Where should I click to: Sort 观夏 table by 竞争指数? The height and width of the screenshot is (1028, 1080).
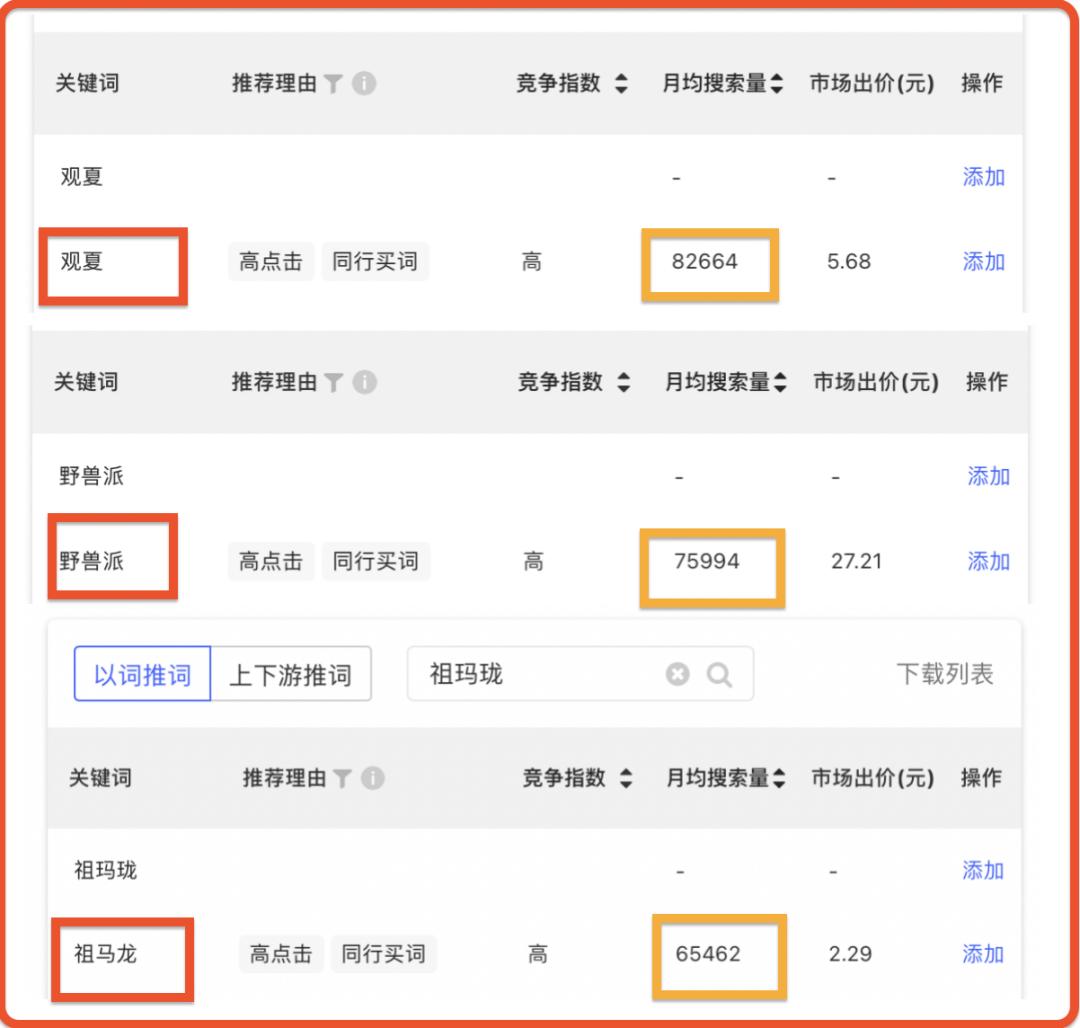621,84
